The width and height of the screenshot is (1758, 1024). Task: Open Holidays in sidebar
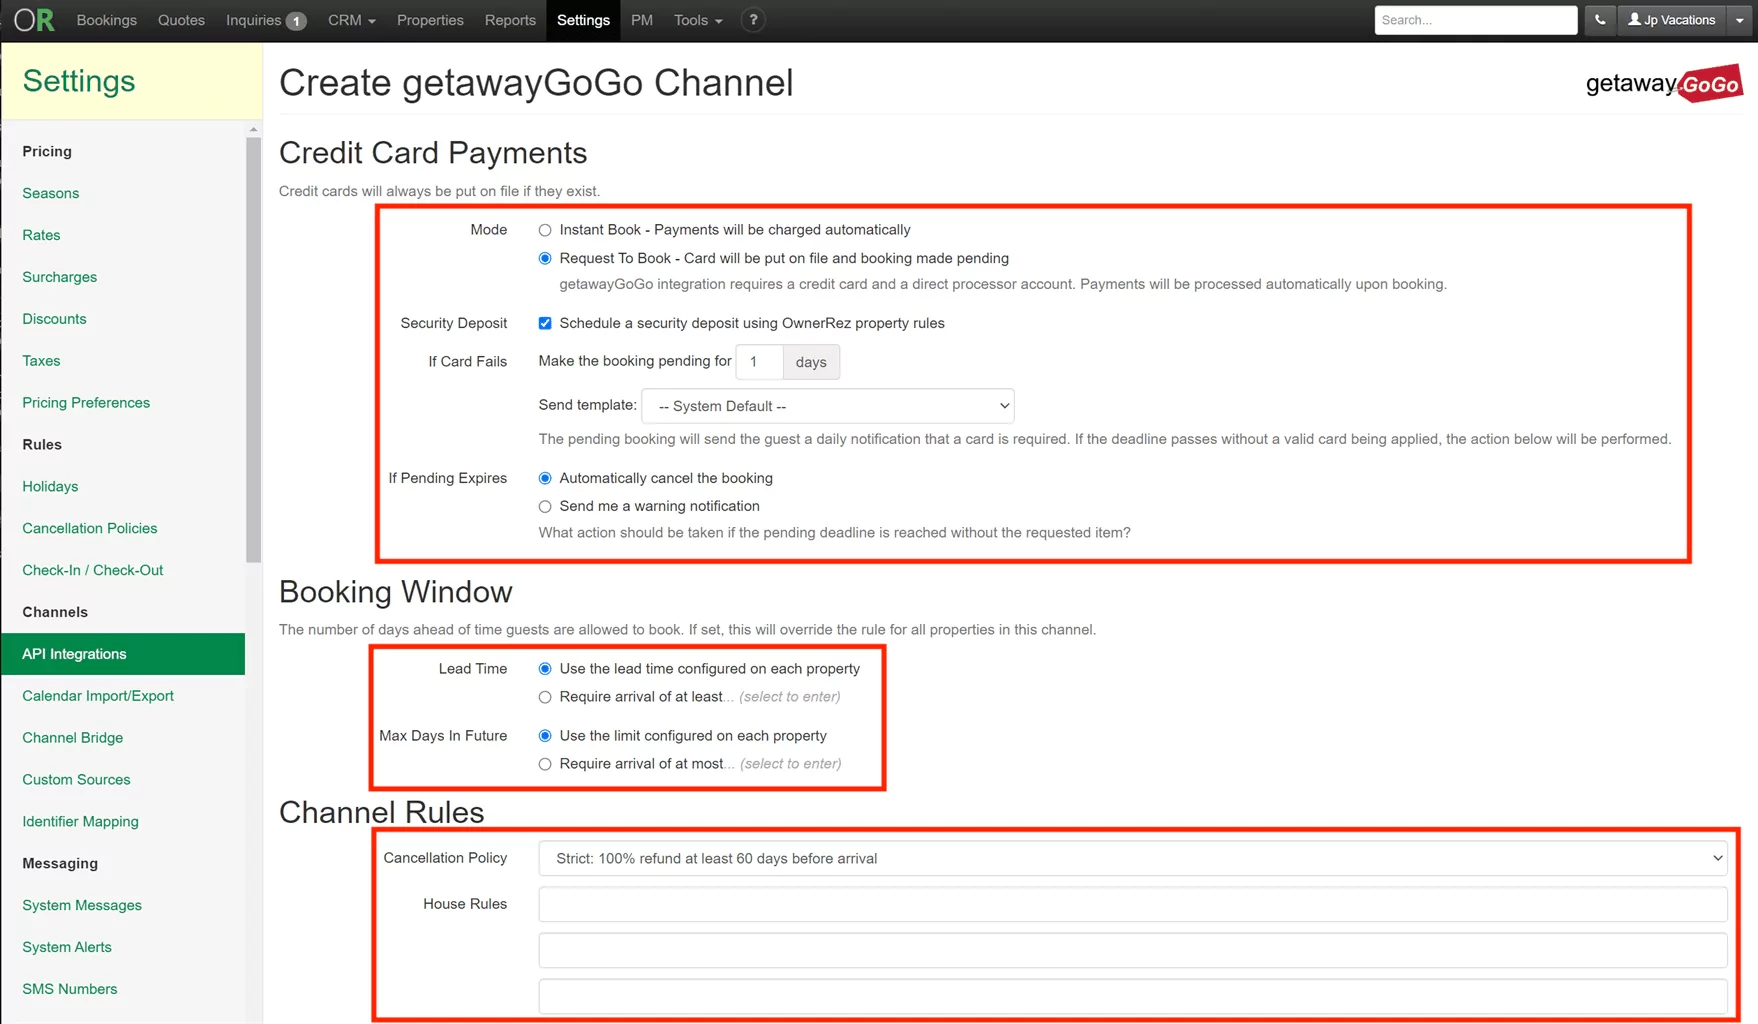50,487
